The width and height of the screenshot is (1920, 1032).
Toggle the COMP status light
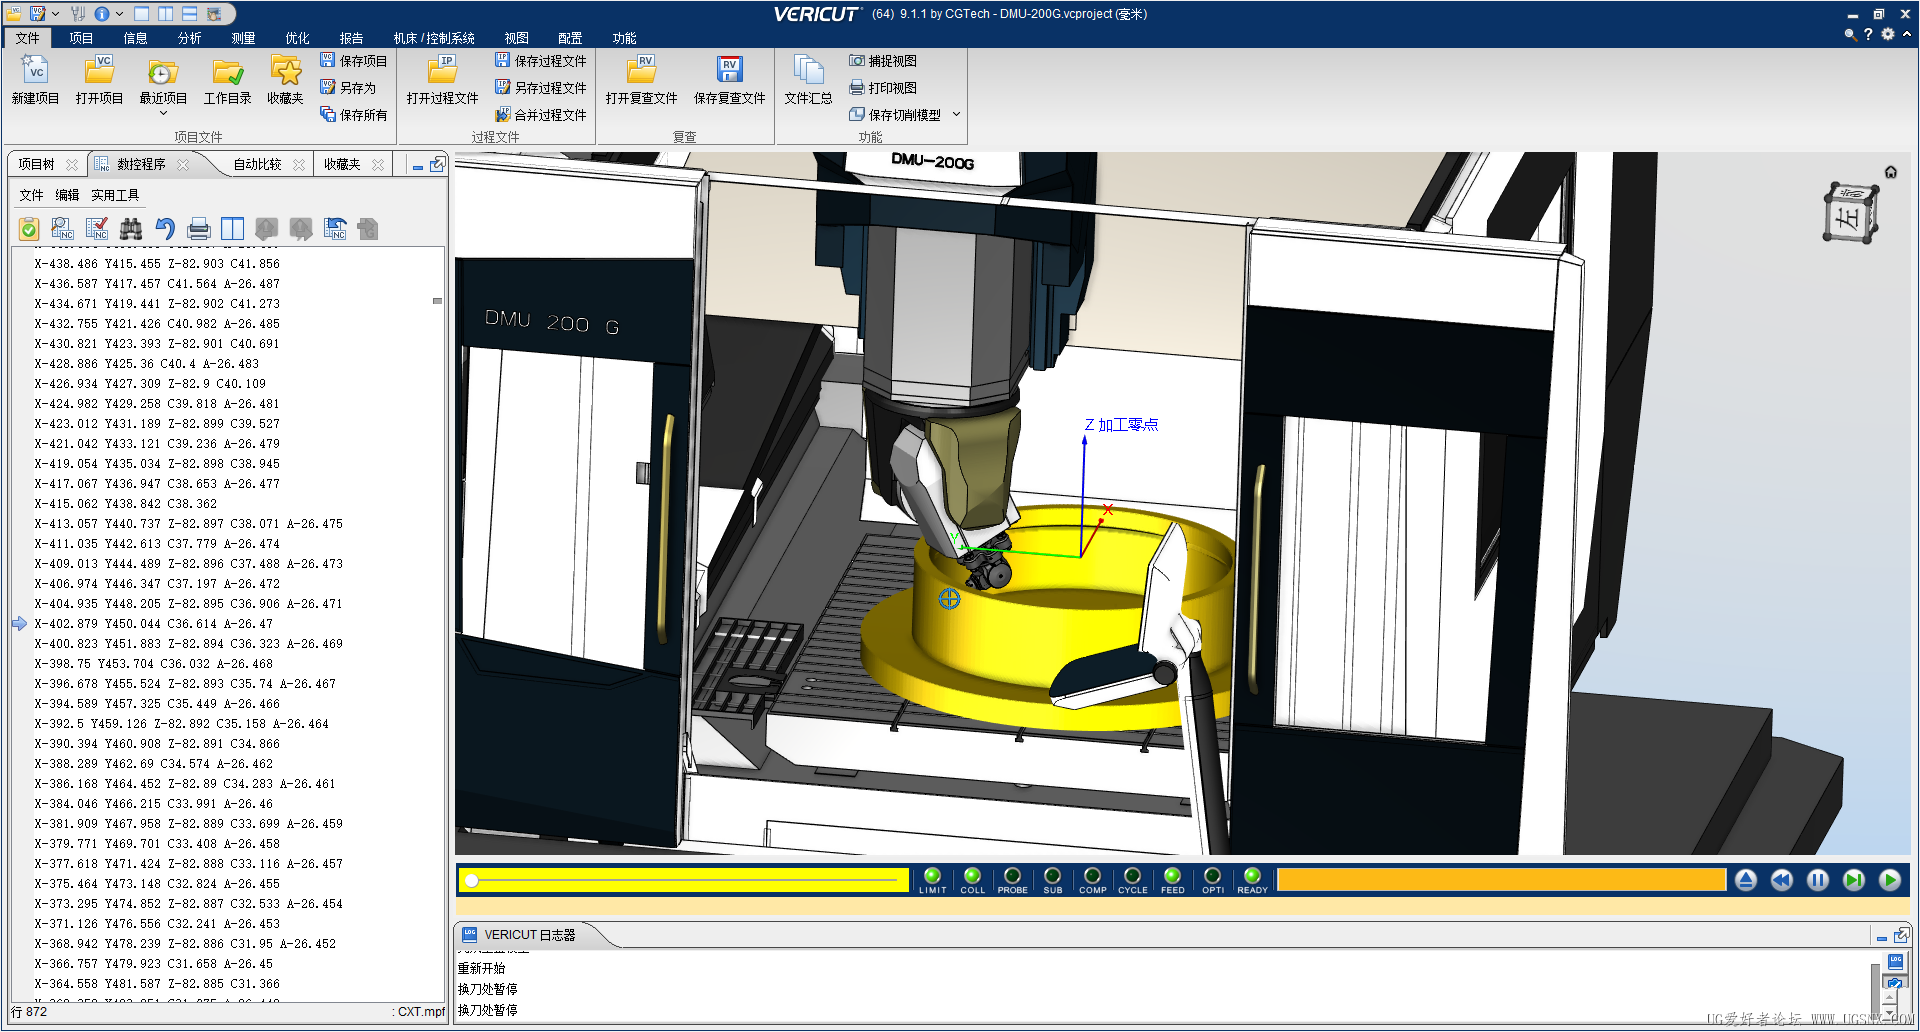coord(1092,876)
